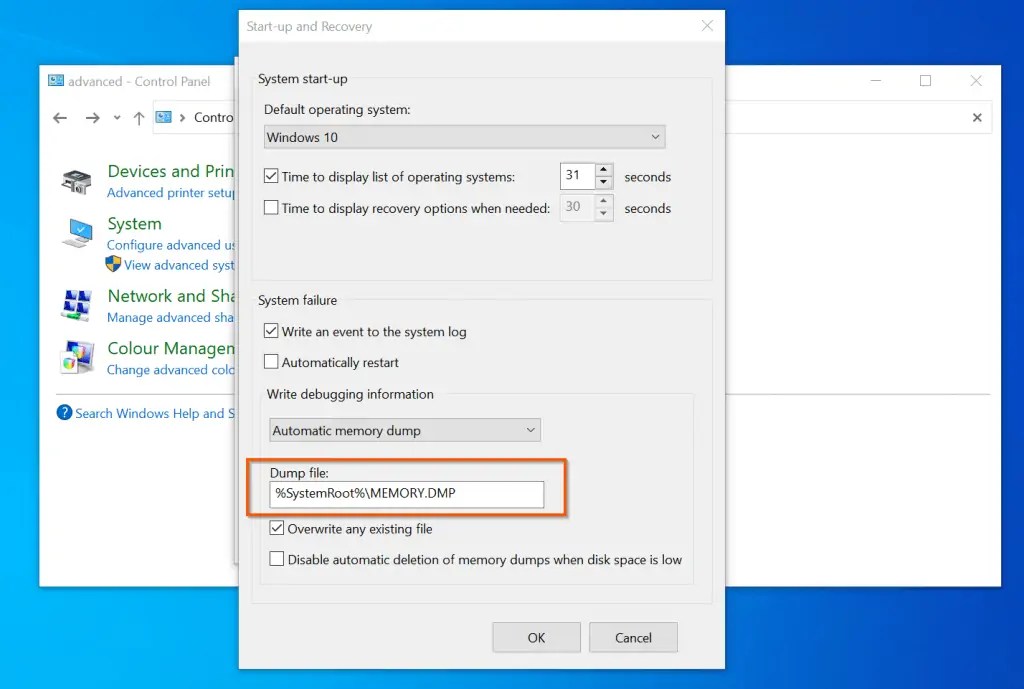Enable Automatically restart on system failure
Viewport: 1024px width, 689px height.
pyautogui.click(x=269, y=361)
